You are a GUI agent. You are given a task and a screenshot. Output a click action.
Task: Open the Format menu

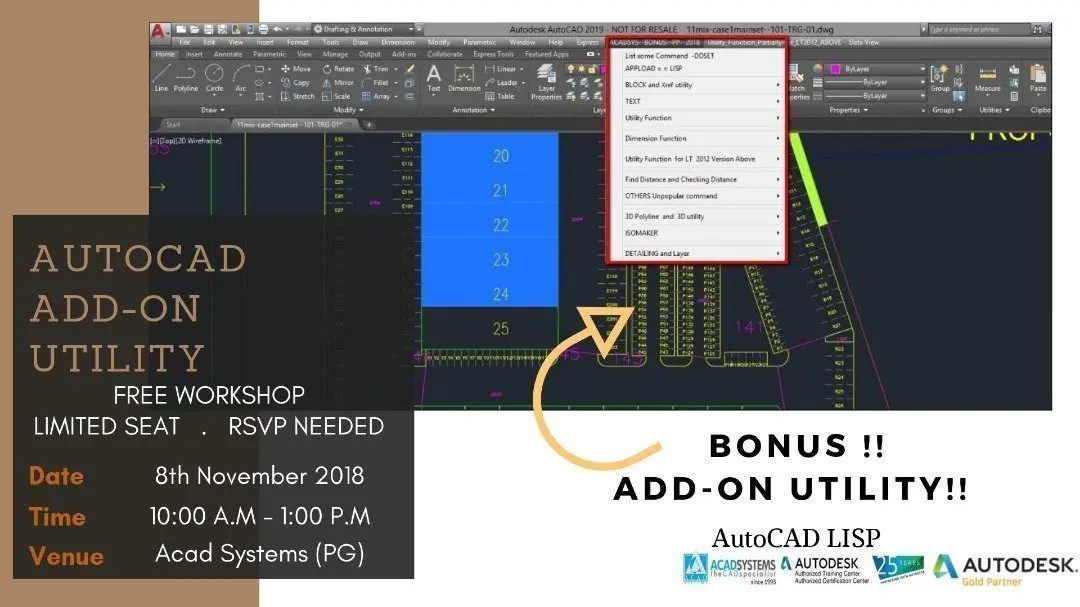(298, 43)
